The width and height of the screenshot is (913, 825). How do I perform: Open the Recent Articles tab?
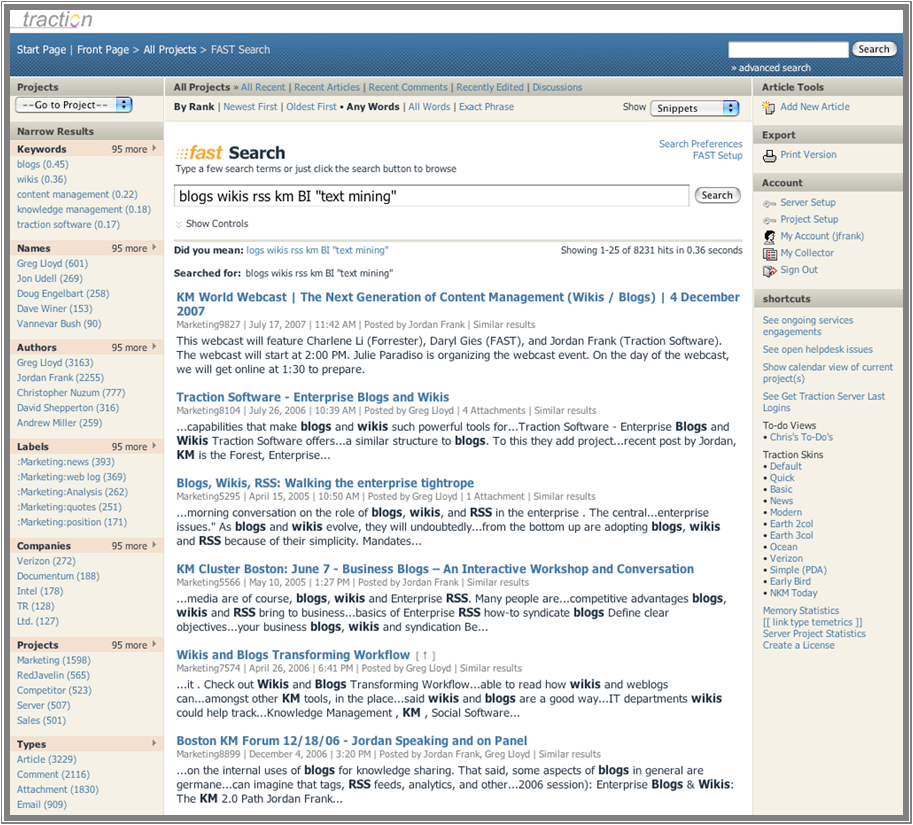point(327,88)
